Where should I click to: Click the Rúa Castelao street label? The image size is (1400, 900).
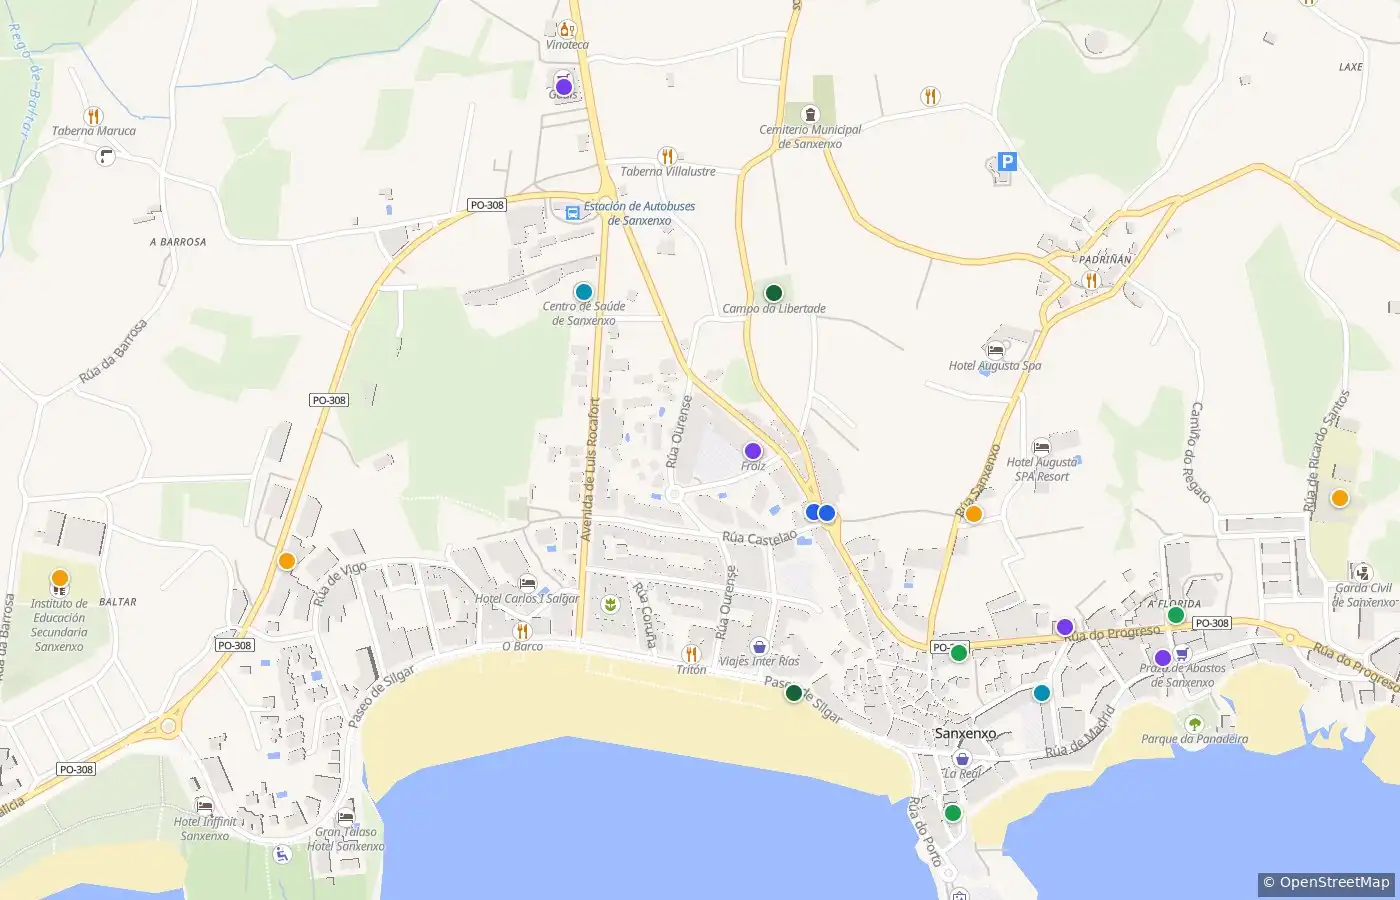760,538
